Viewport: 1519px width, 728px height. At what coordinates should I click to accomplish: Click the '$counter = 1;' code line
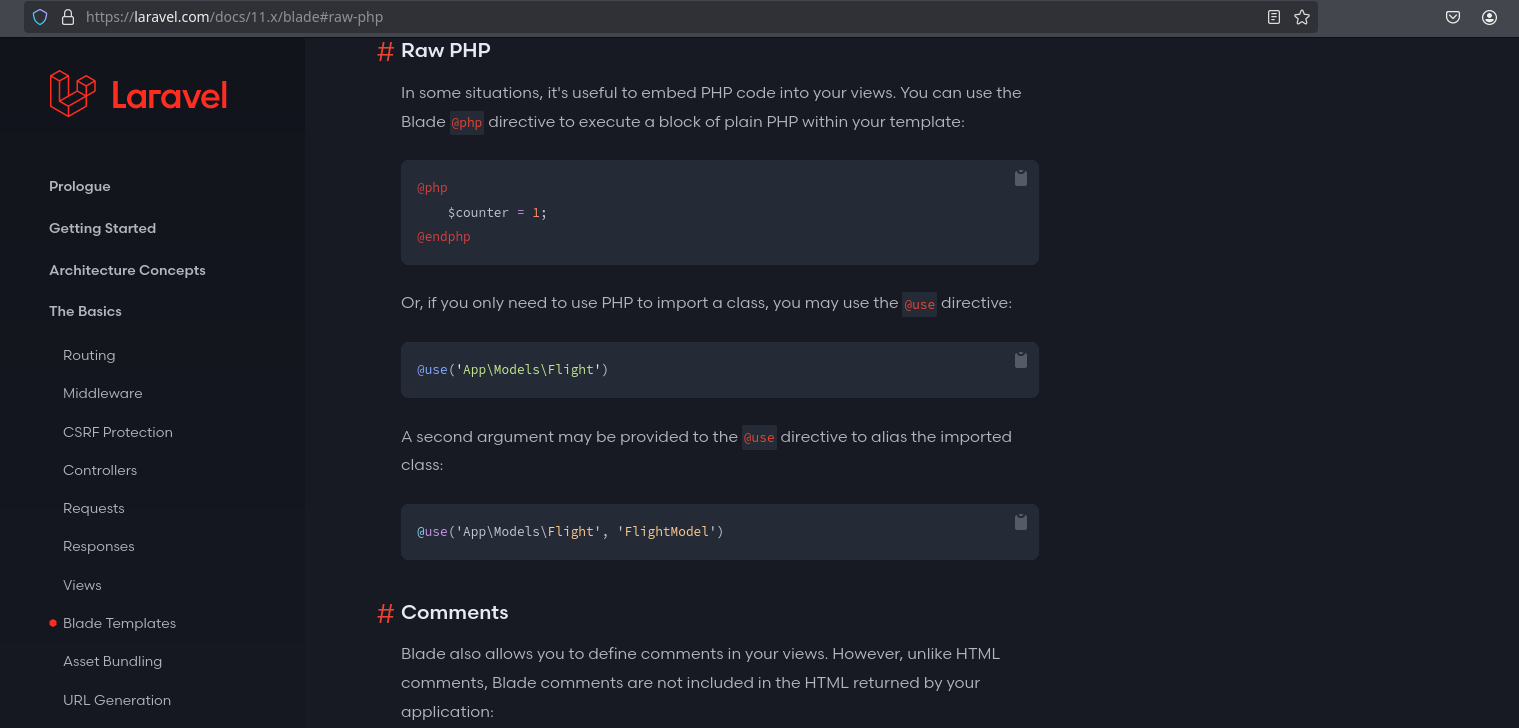tap(498, 213)
